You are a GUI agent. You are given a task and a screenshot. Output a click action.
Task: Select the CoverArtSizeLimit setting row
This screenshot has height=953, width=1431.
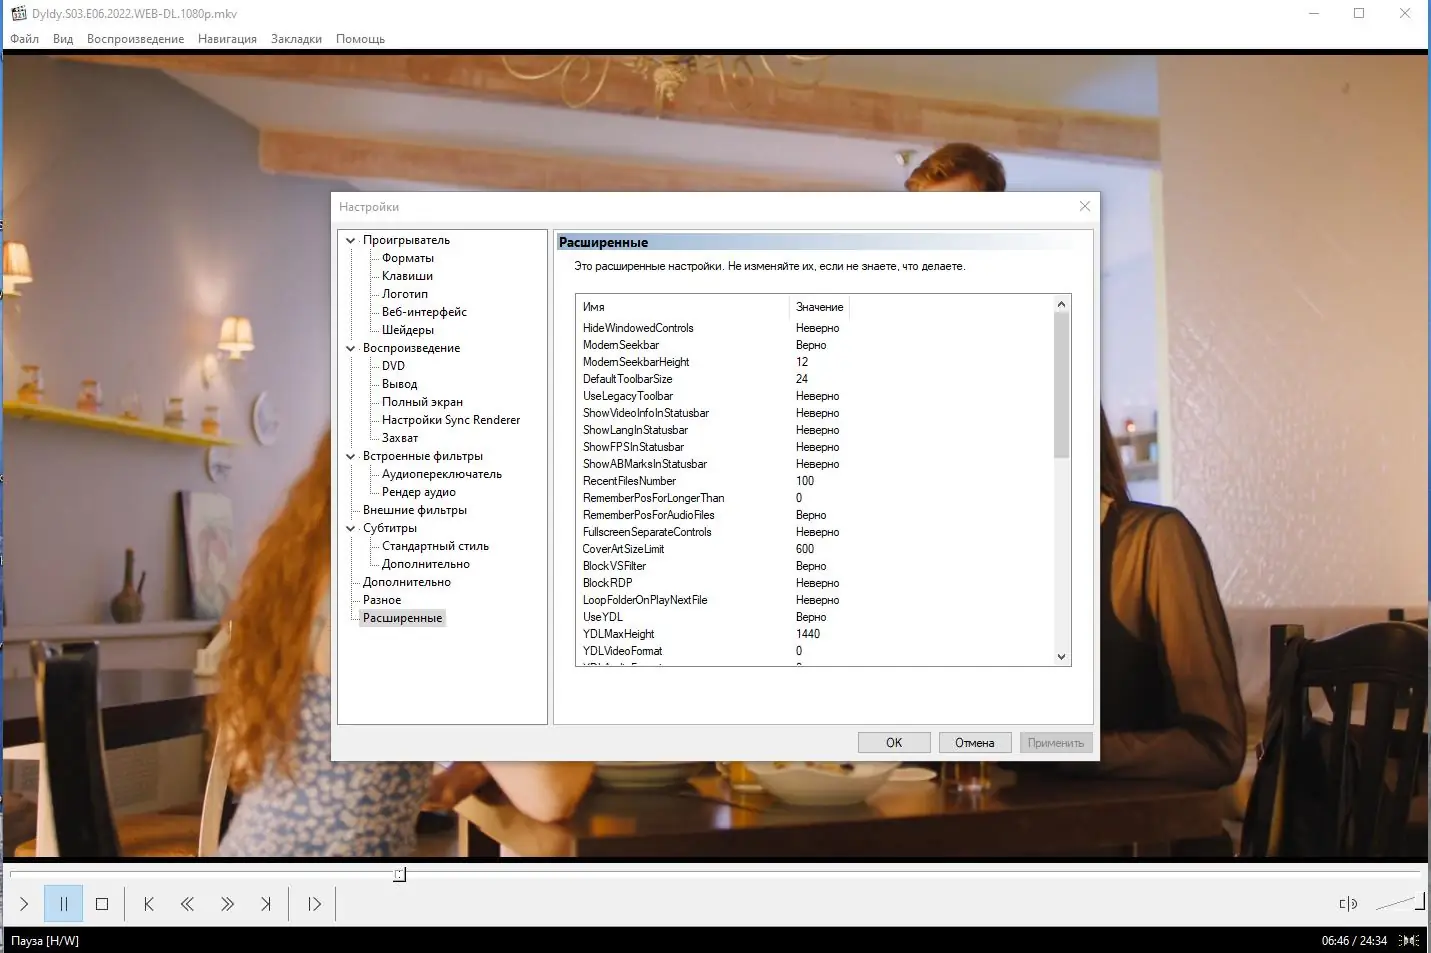pyautogui.click(x=815, y=549)
